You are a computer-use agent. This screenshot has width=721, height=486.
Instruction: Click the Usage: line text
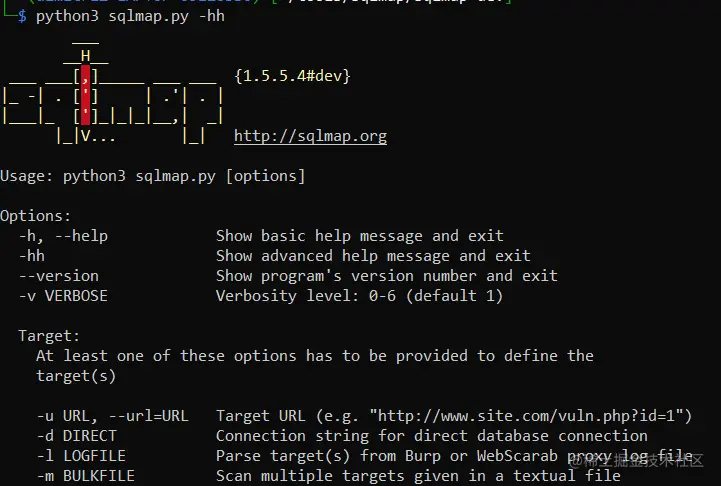pos(153,176)
